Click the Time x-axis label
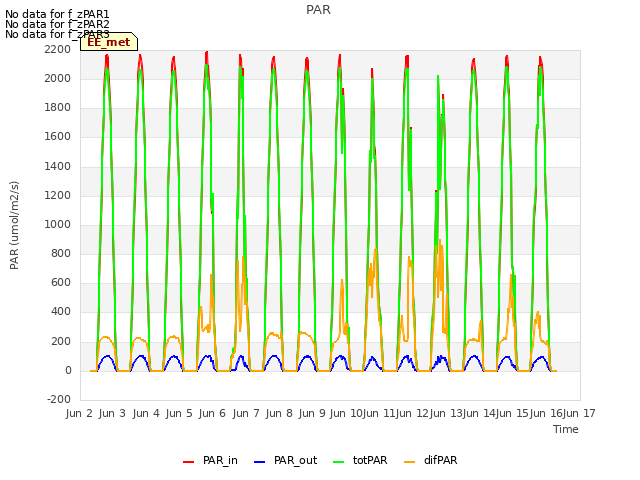Viewport: 640px width, 480px height. [x=566, y=429]
